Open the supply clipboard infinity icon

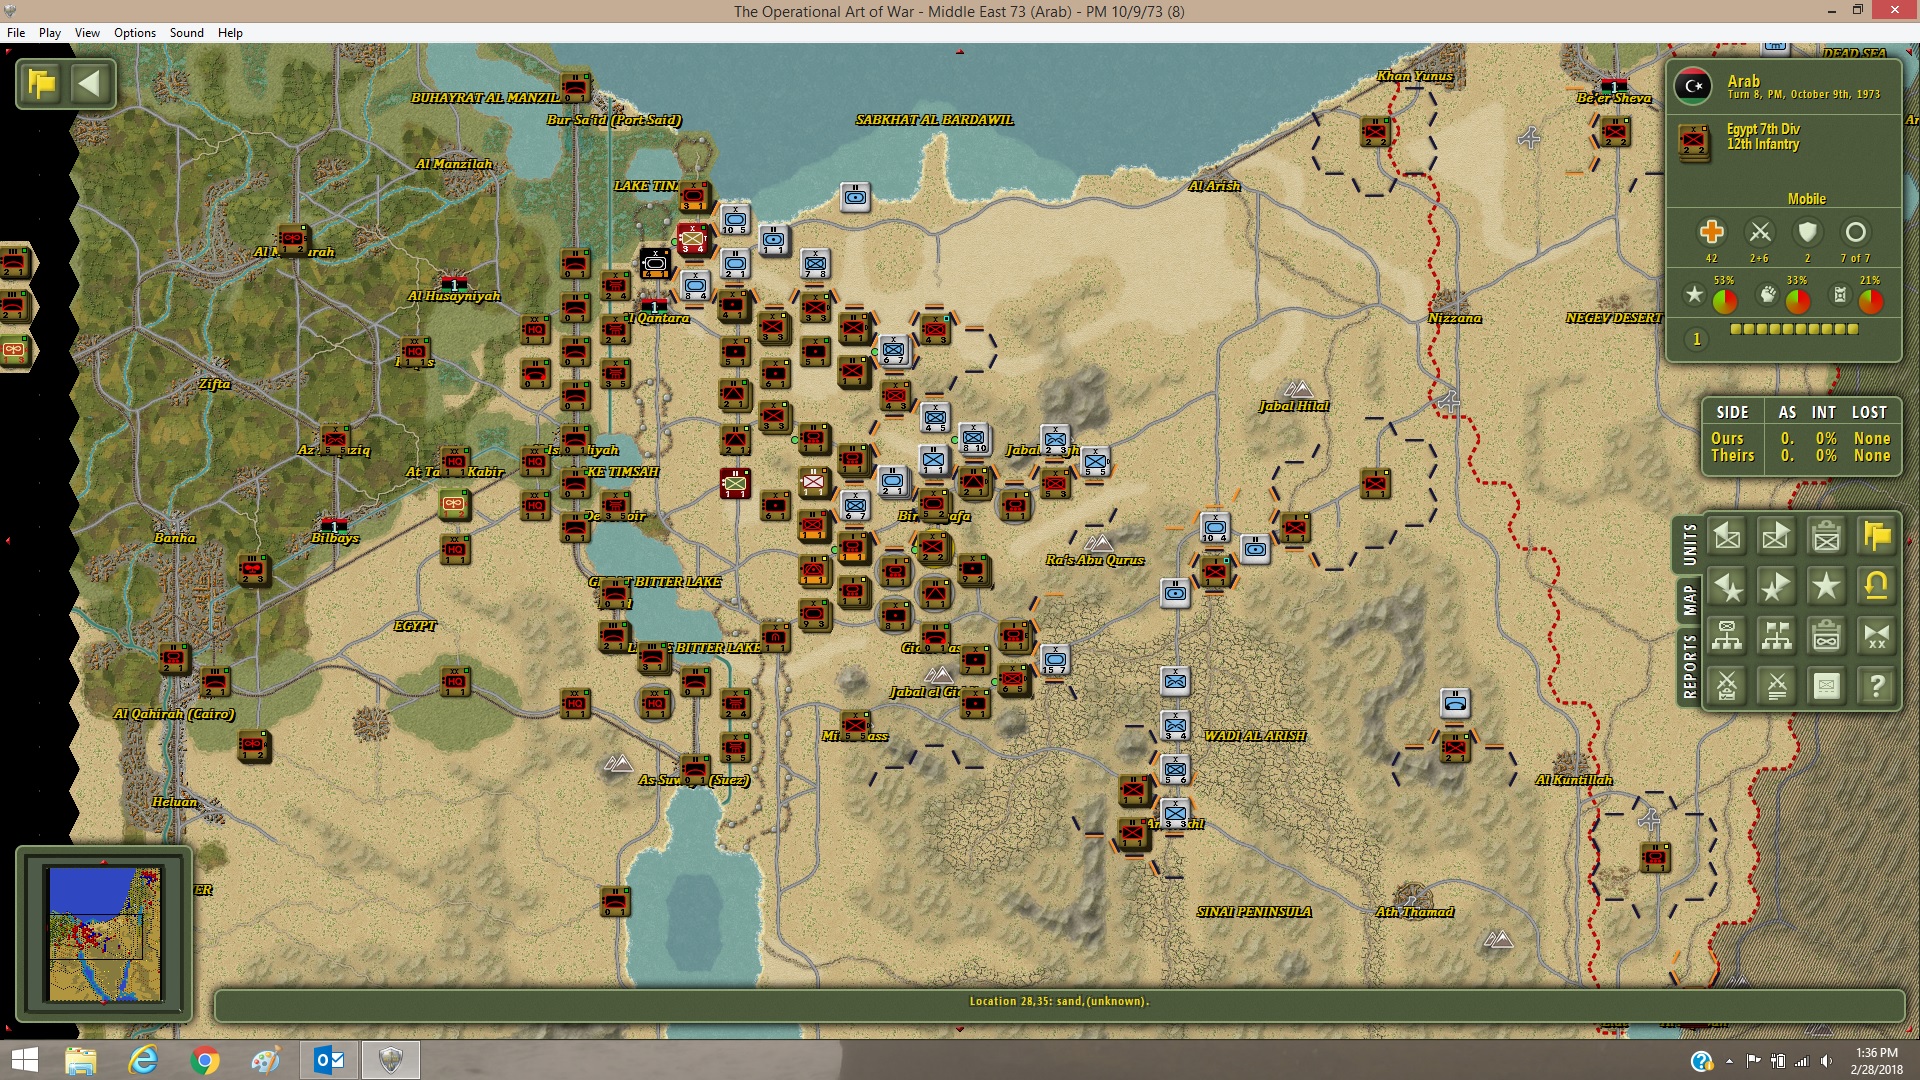pos(1826,636)
